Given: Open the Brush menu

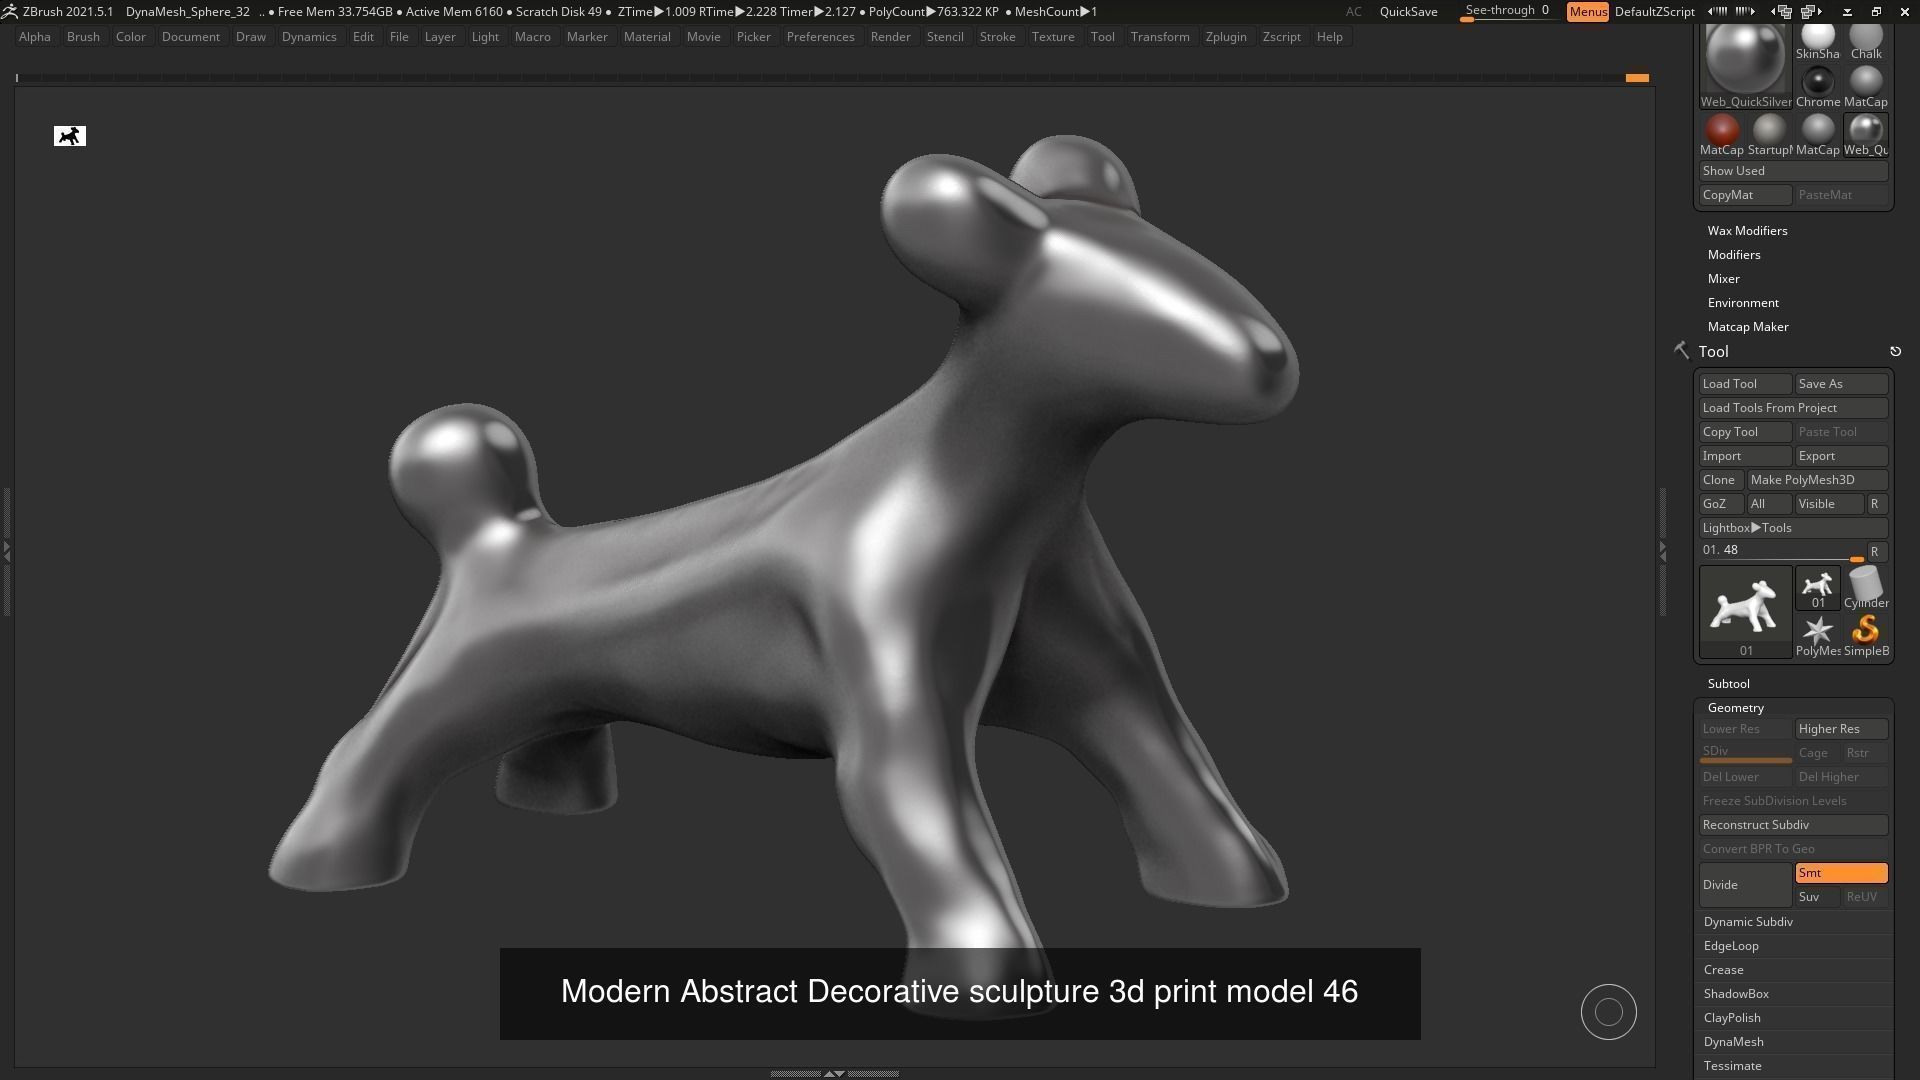Looking at the screenshot, I should tap(83, 37).
